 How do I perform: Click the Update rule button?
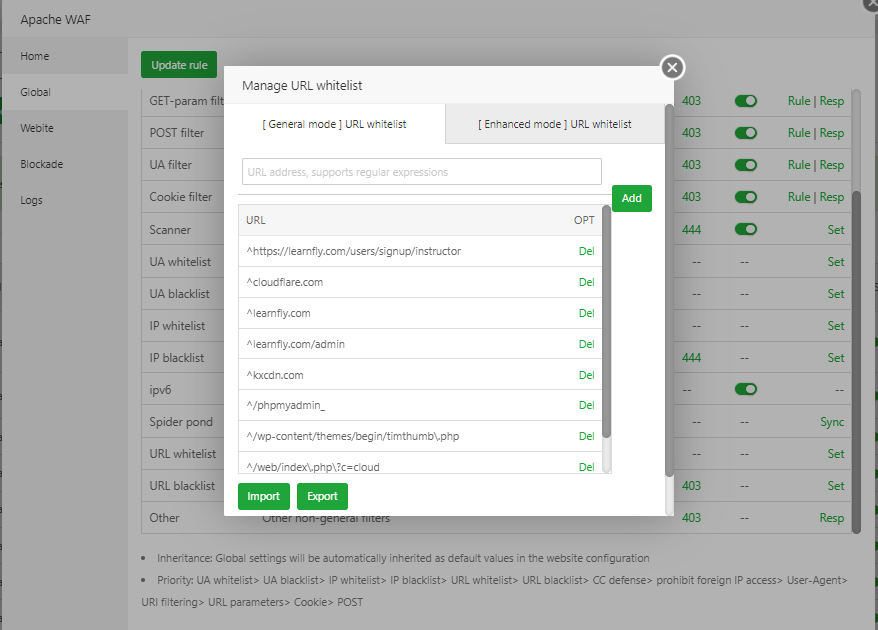179,65
